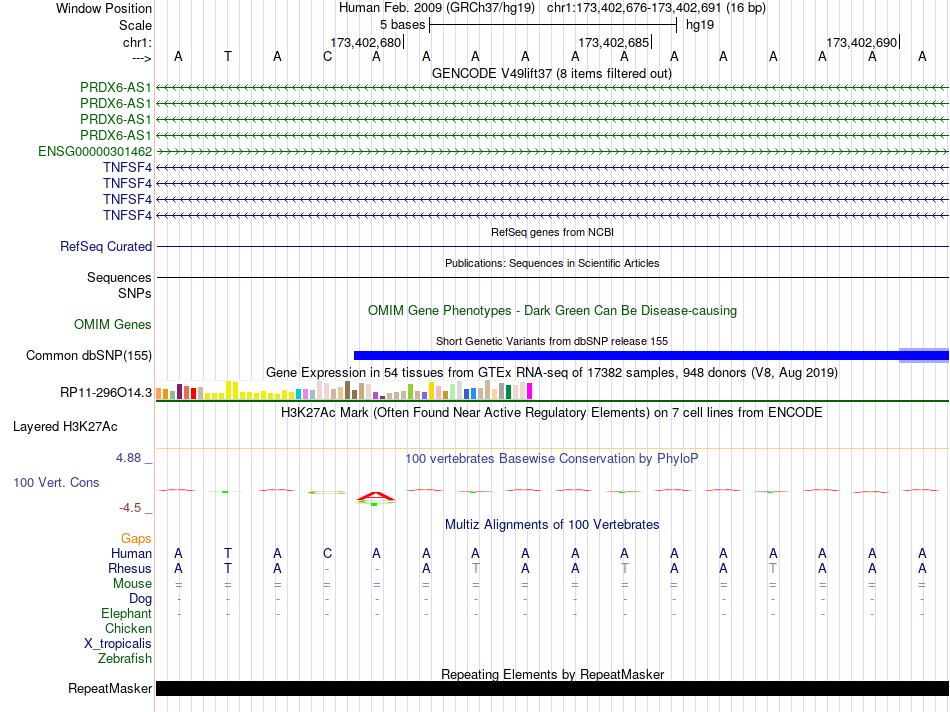Click the Sequences track label
Screen dimensions: 950x712
(119, 278)
